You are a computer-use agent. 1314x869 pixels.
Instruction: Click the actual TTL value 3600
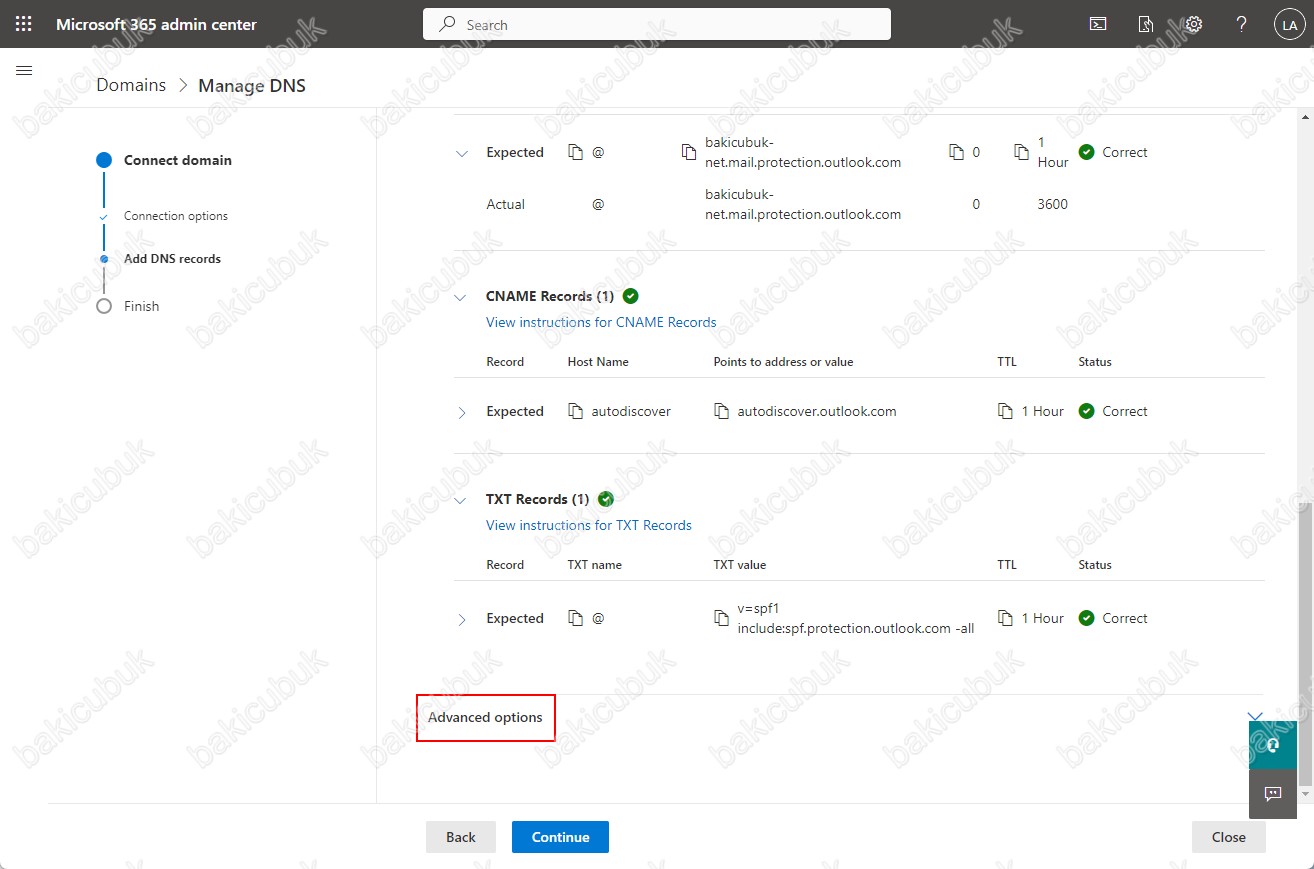[x=1053, y=204]
